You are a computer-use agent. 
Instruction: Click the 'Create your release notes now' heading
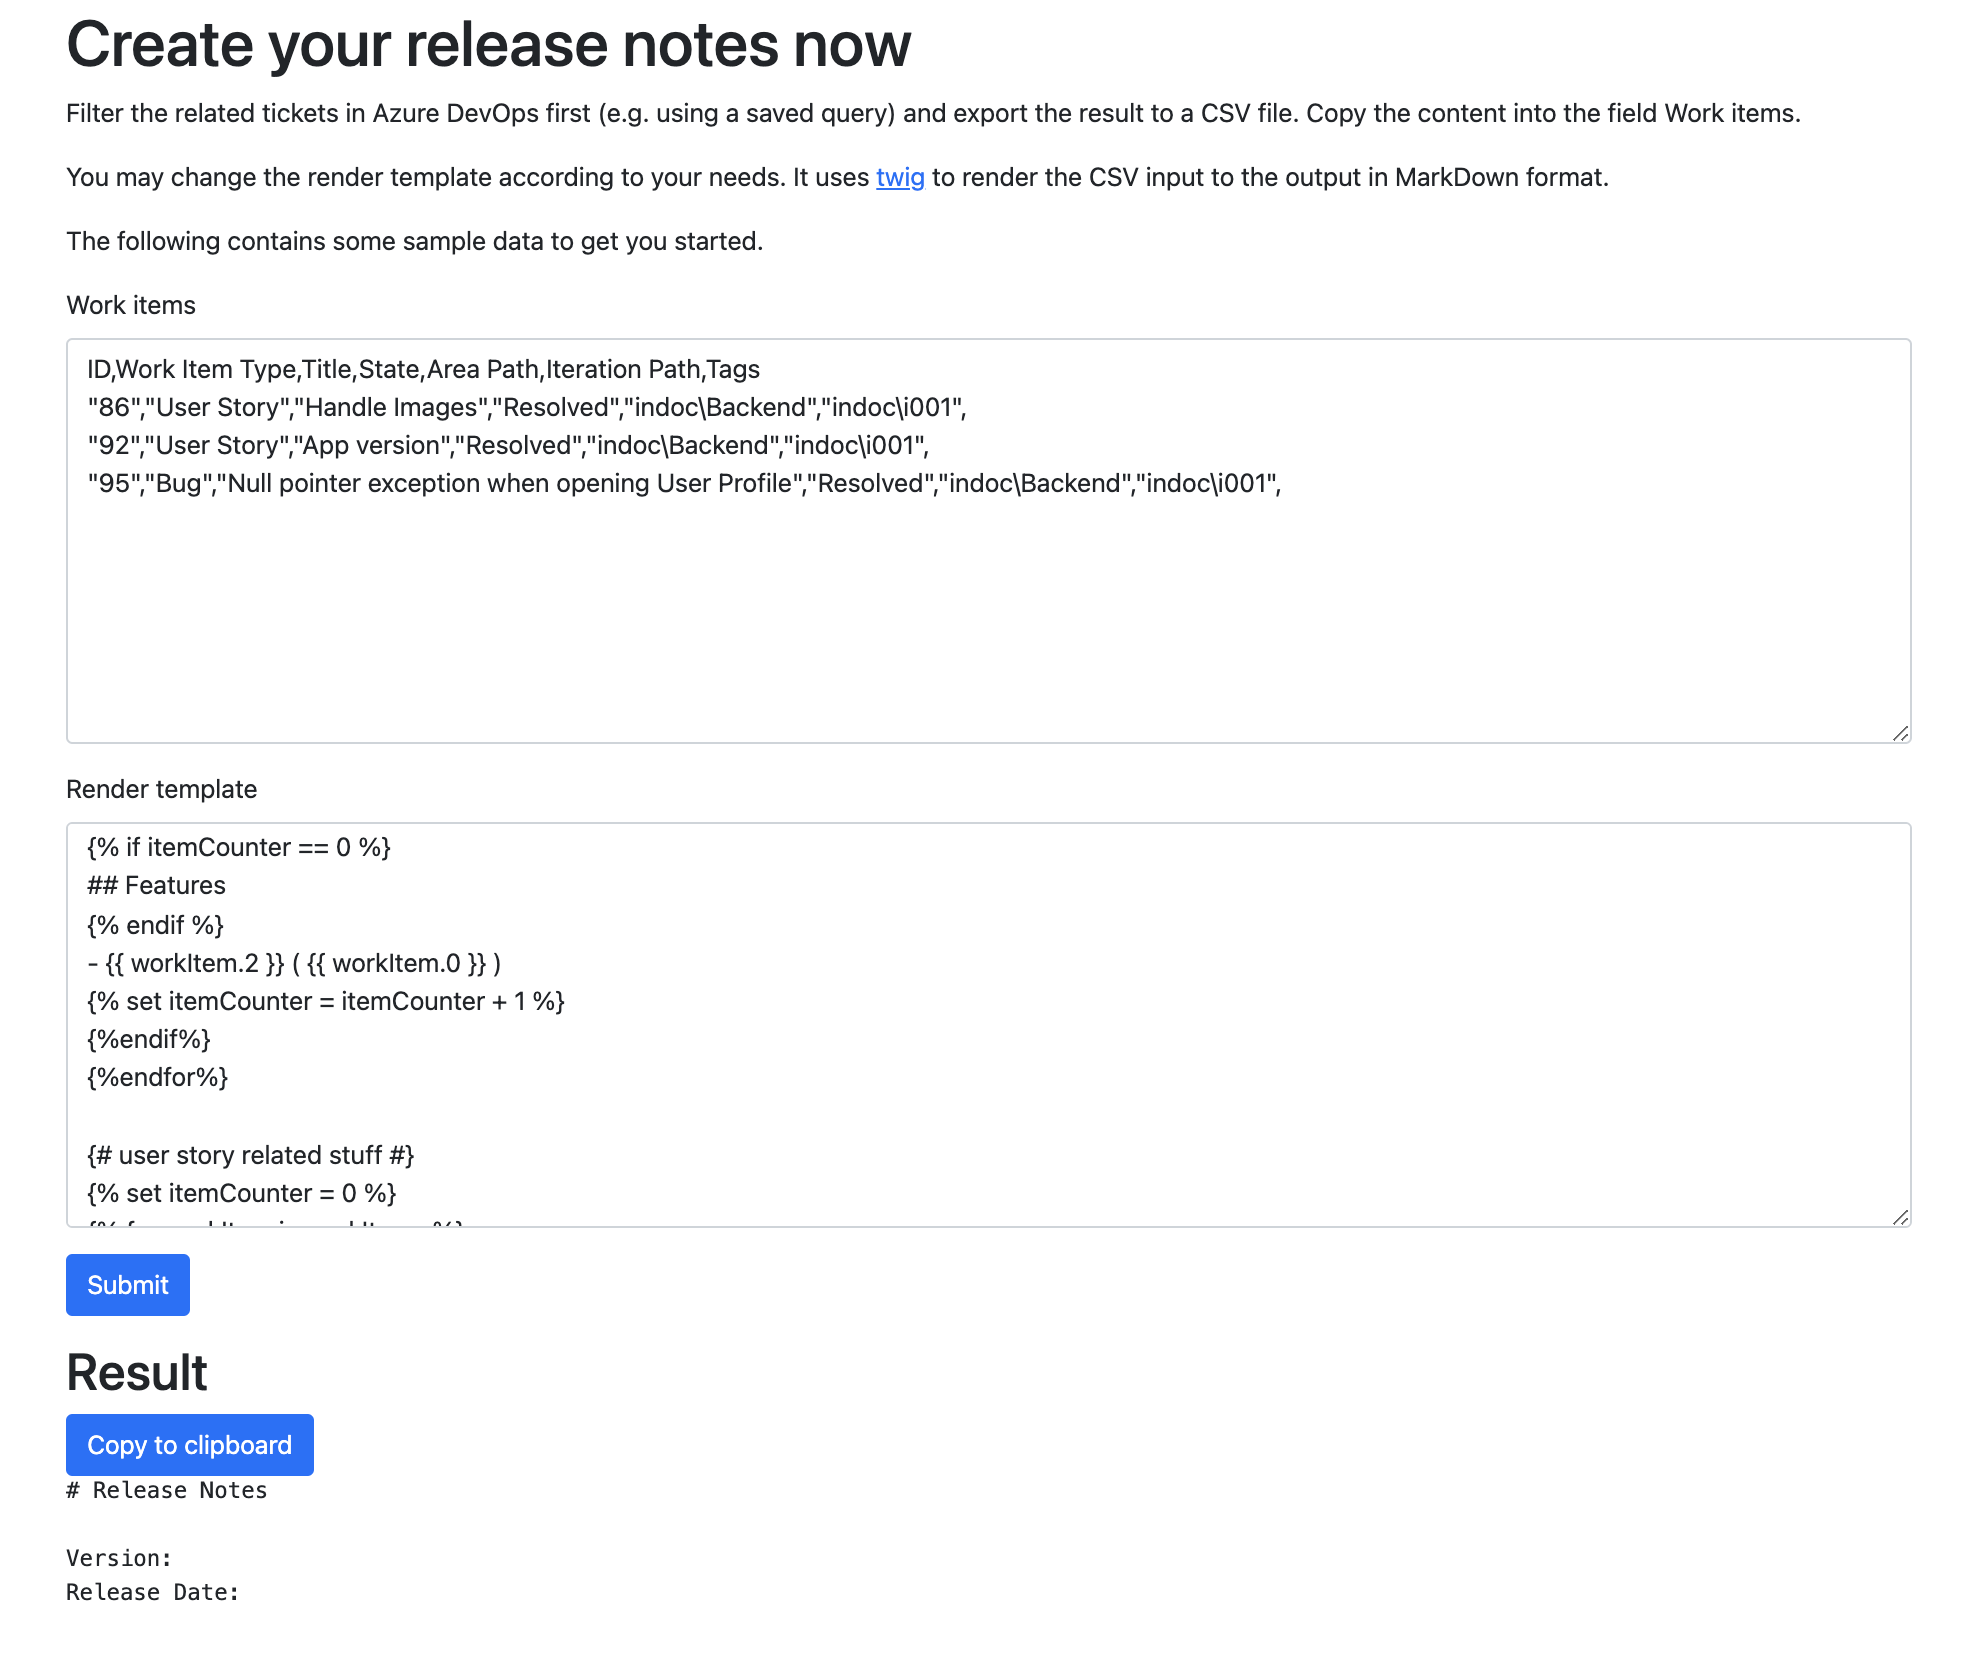pyautogui.click(x=488, y=44)
